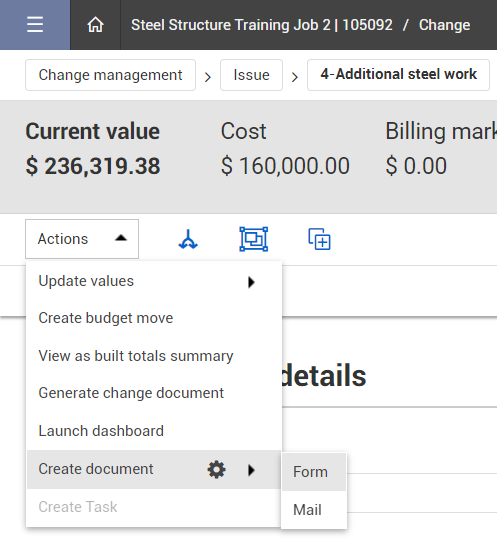
Task: Click the duplicate/add copy toolbar icon
Action: click(x=319, y=239)
